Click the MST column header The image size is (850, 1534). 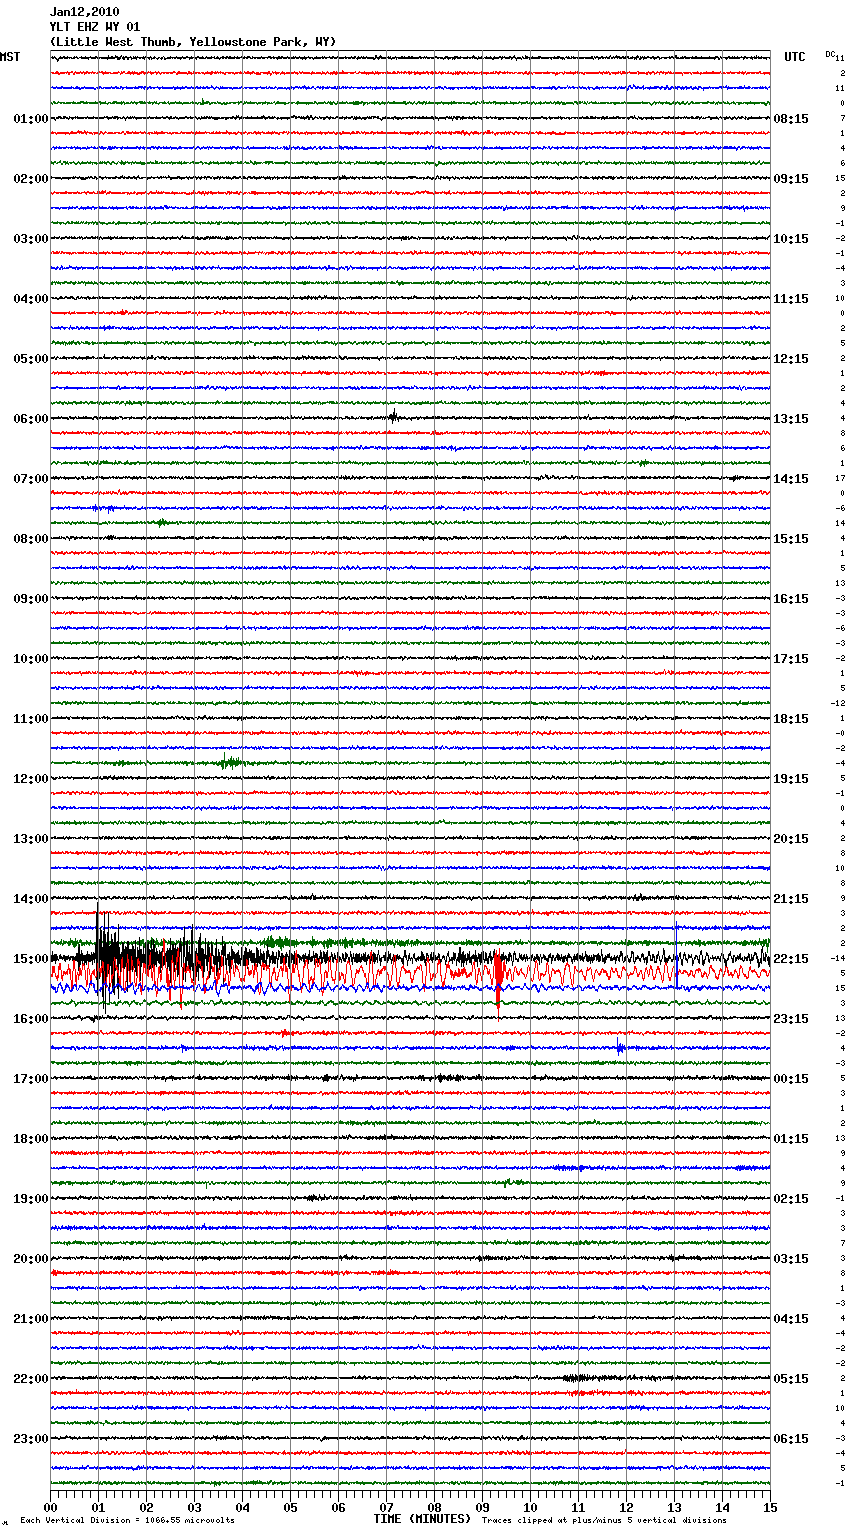point(10,57)
